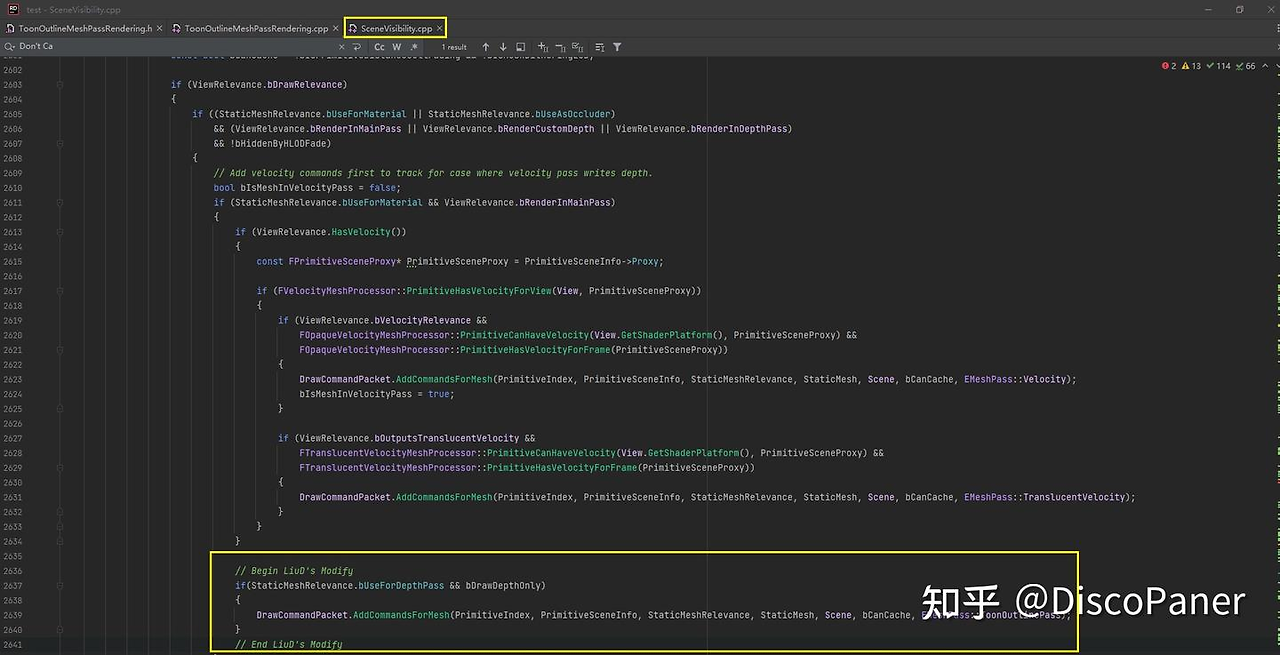The width and height of the screenshot is (1280, 655).
Task: Collapse code block at line 2603
Action: (60, 85)
